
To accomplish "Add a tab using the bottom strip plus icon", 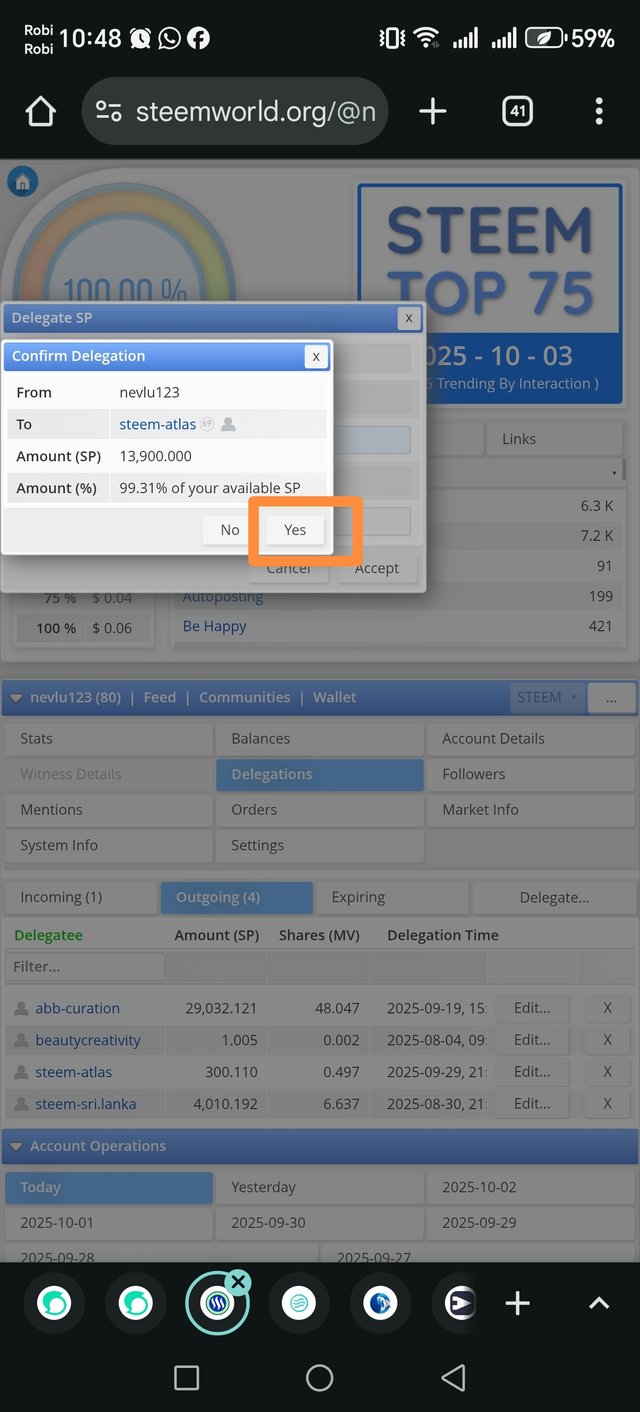I will (x=517, y=1303).
